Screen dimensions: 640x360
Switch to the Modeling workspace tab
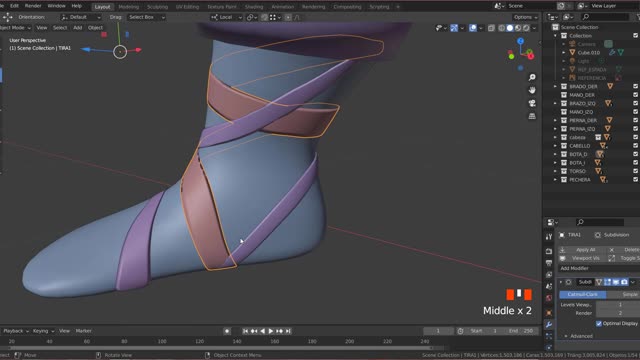129,7
